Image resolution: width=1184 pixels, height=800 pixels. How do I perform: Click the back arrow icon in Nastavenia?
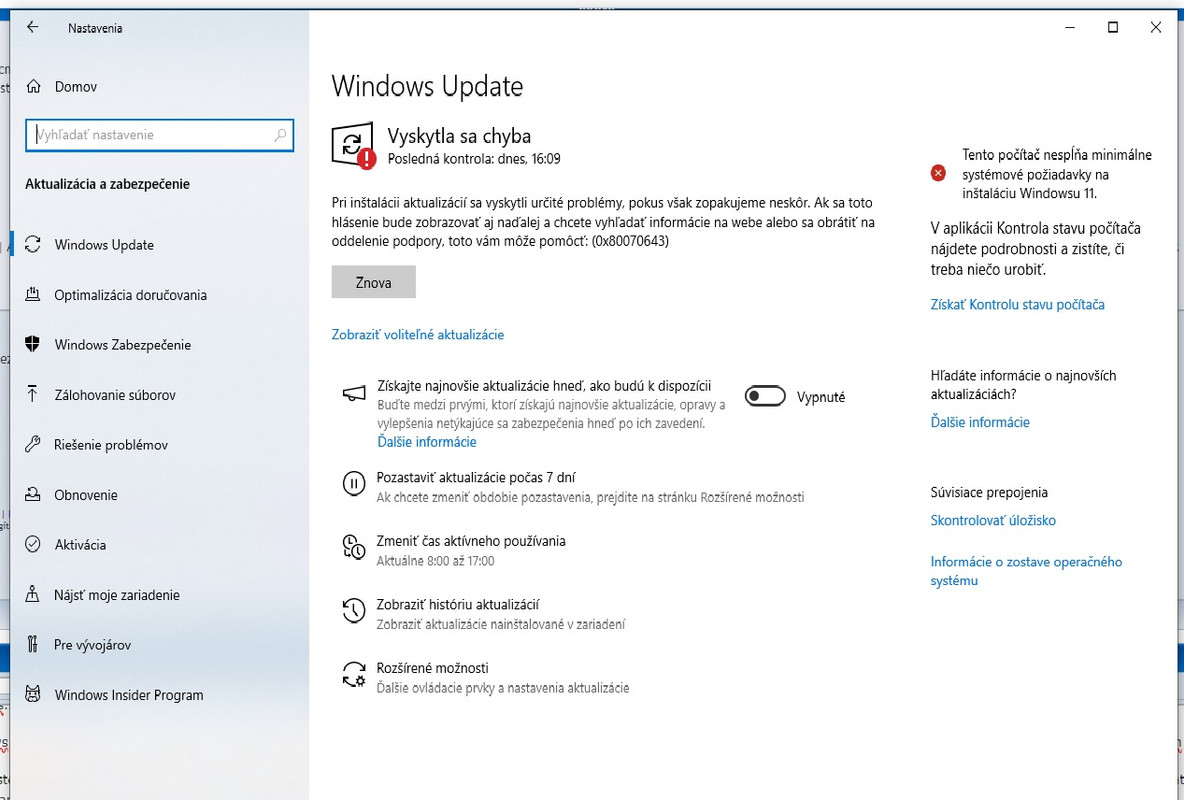click(x=32, y=27)
